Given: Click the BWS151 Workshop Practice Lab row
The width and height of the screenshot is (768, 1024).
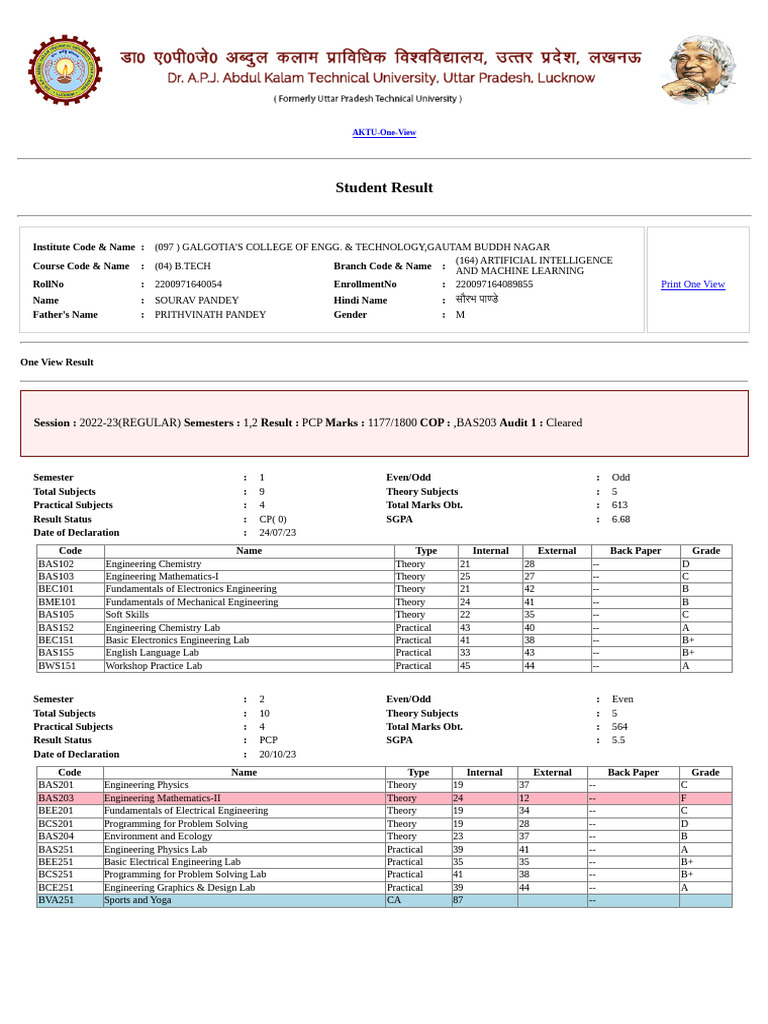Looking at the screenshot, I should (384, 666).
